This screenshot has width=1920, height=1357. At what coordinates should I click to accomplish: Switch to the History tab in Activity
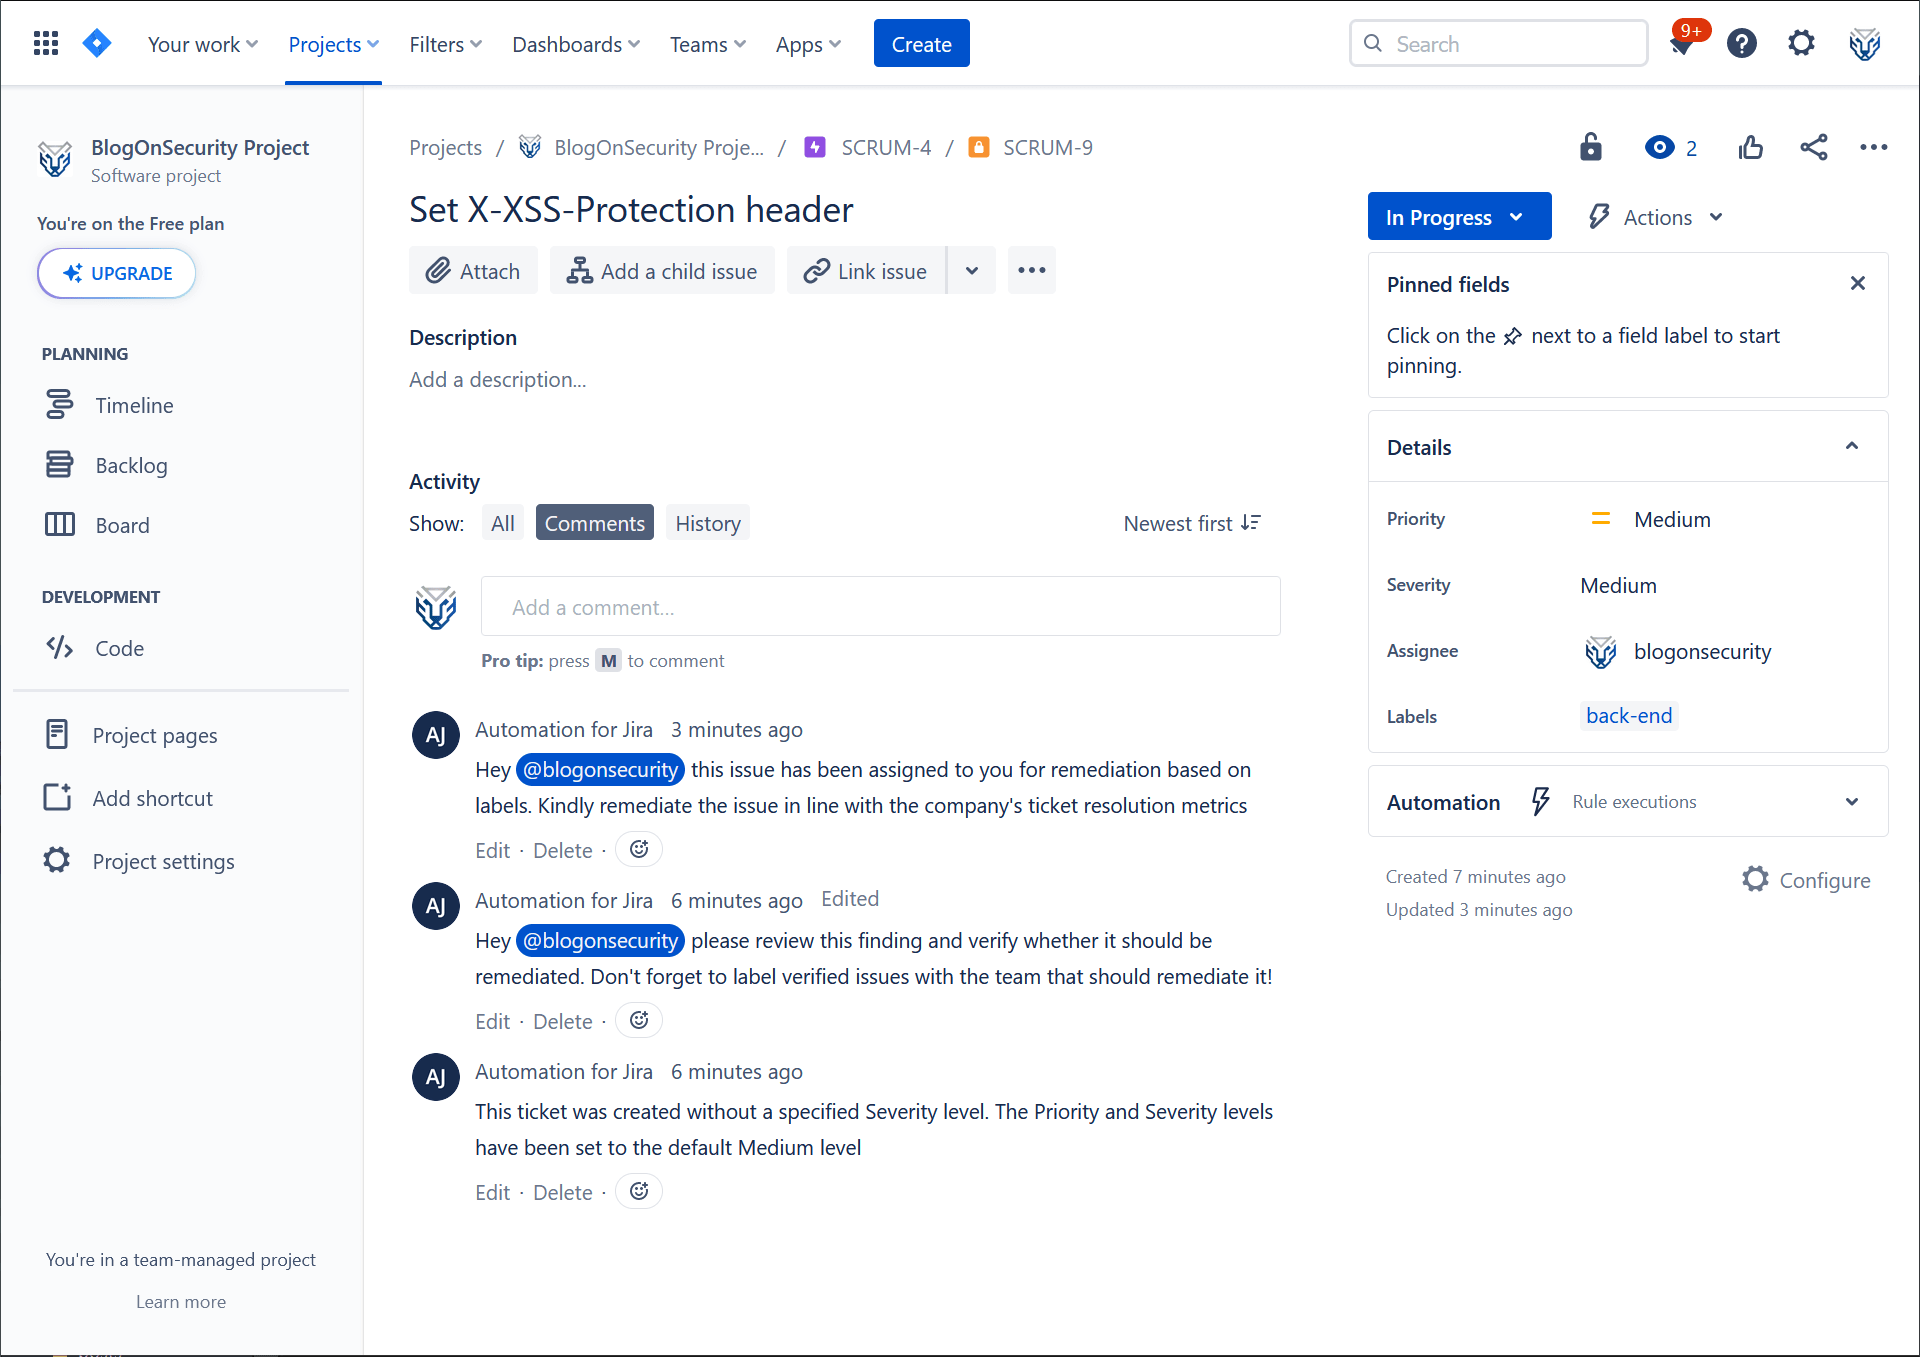(x=707, y=522)
